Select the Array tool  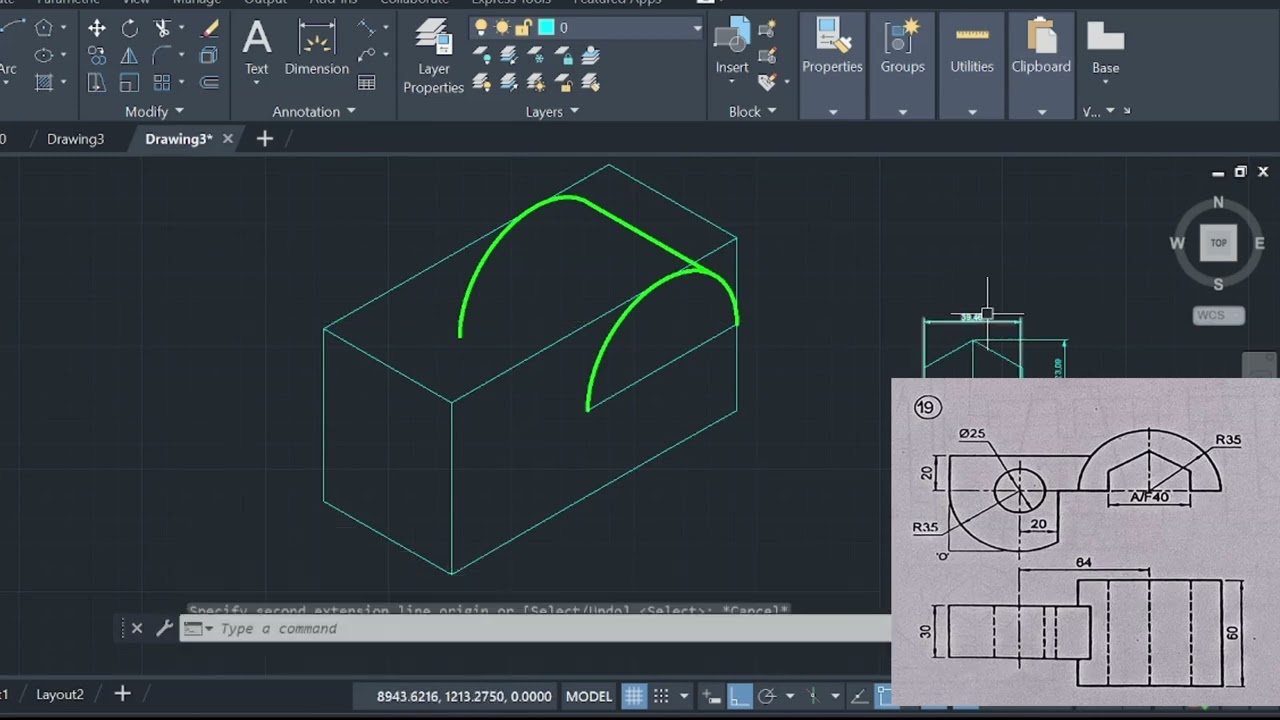[x=162, y=82]
